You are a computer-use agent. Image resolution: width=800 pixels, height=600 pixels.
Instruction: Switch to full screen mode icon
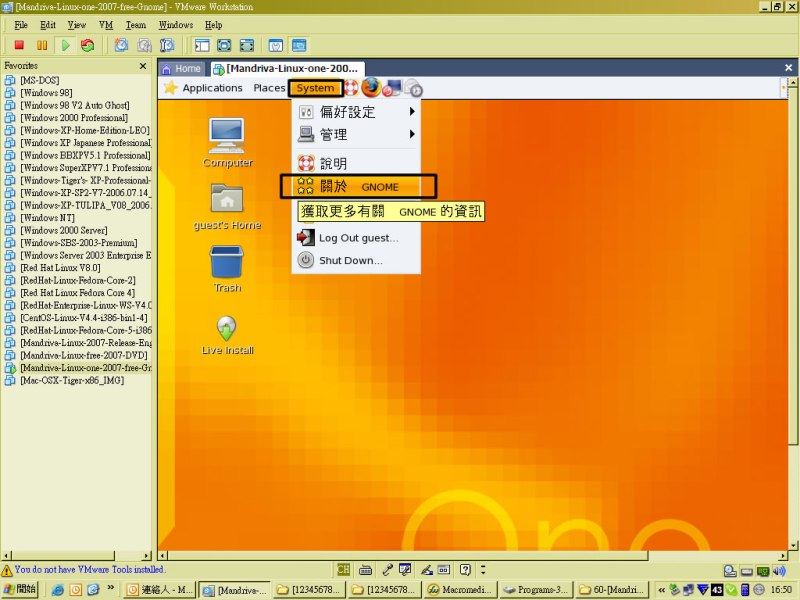click(224, 45)
